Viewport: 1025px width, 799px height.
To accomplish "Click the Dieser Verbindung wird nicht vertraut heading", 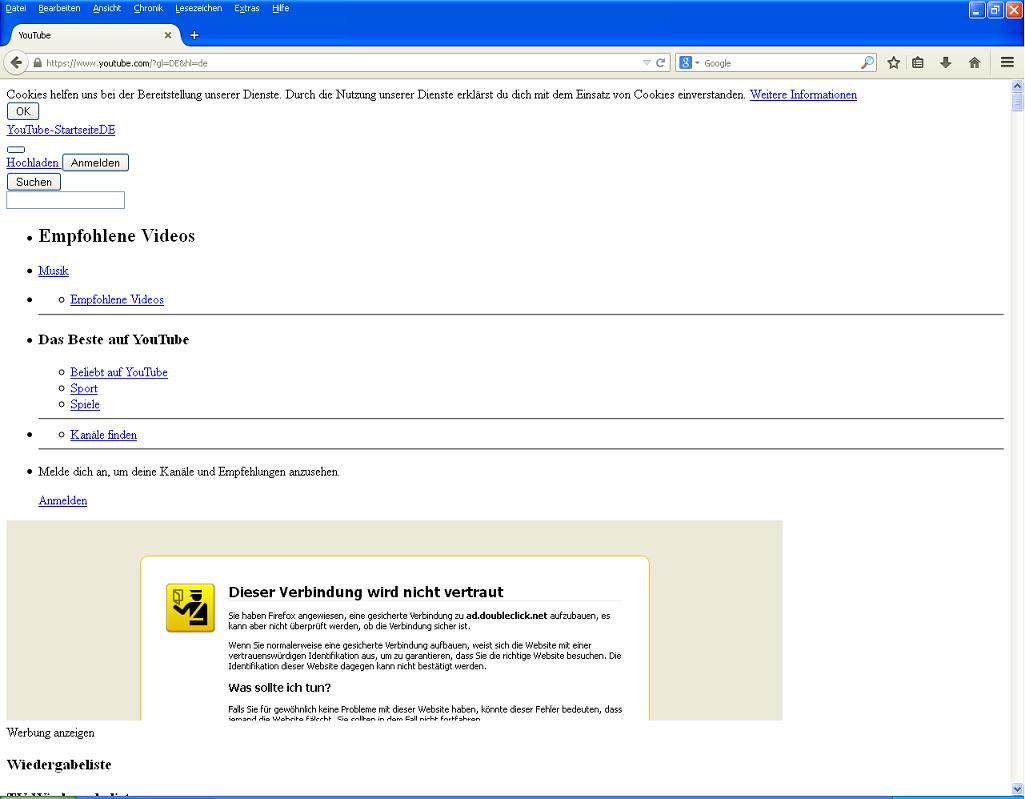I will coord(366,592).
